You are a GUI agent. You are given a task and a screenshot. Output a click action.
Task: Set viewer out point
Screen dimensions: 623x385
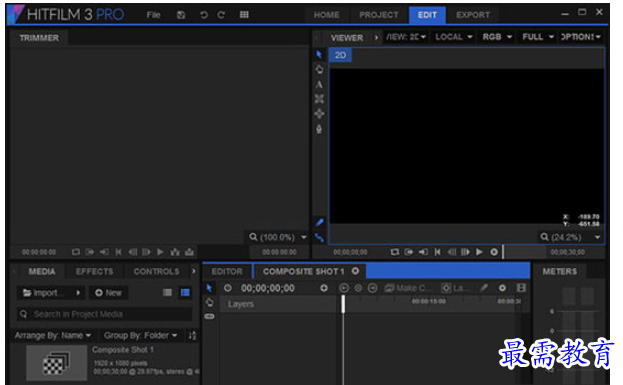coord(423,252)
